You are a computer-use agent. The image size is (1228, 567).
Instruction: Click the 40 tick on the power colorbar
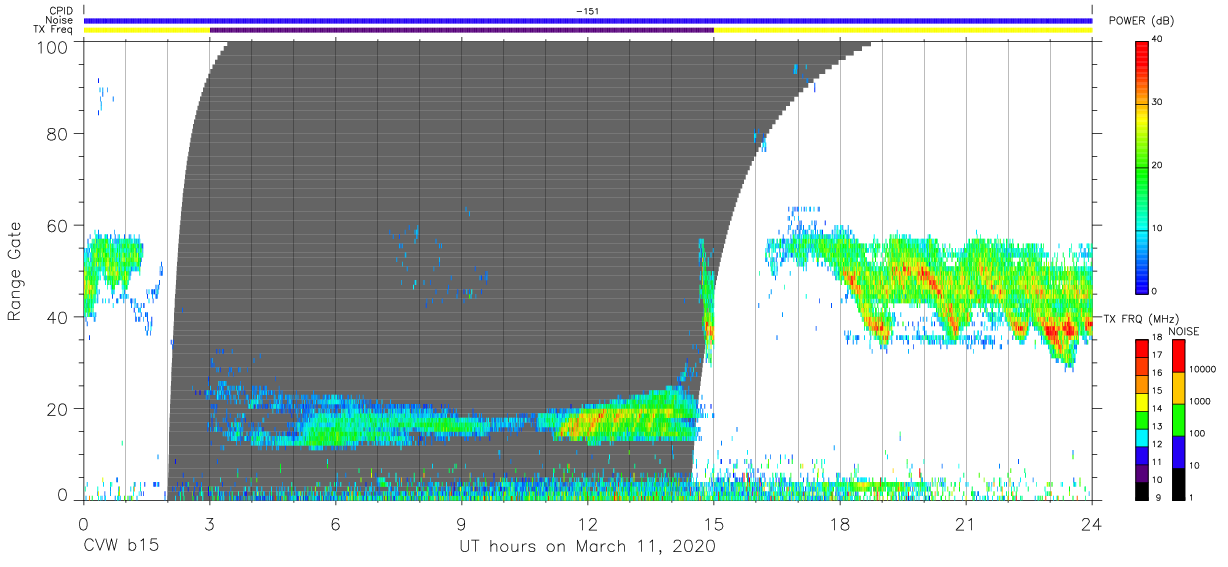tap(1159, 40)
